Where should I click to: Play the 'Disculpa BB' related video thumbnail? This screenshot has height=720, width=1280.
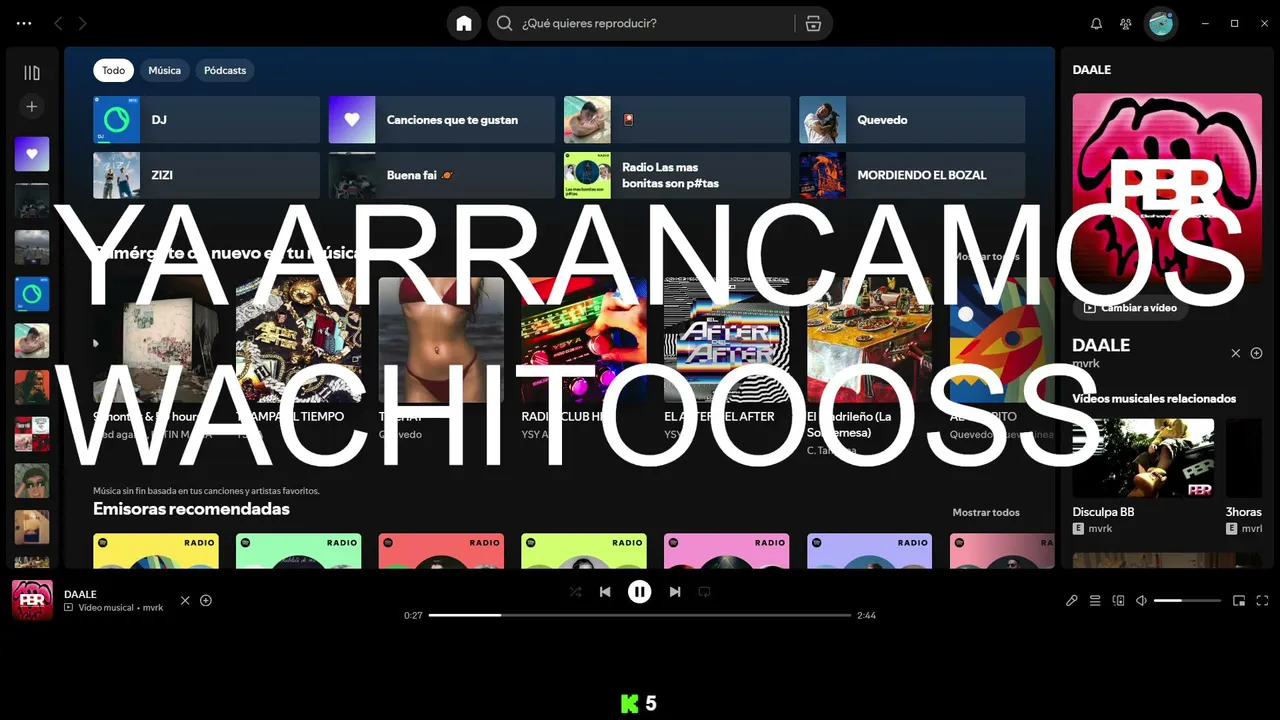[1143, 458]
